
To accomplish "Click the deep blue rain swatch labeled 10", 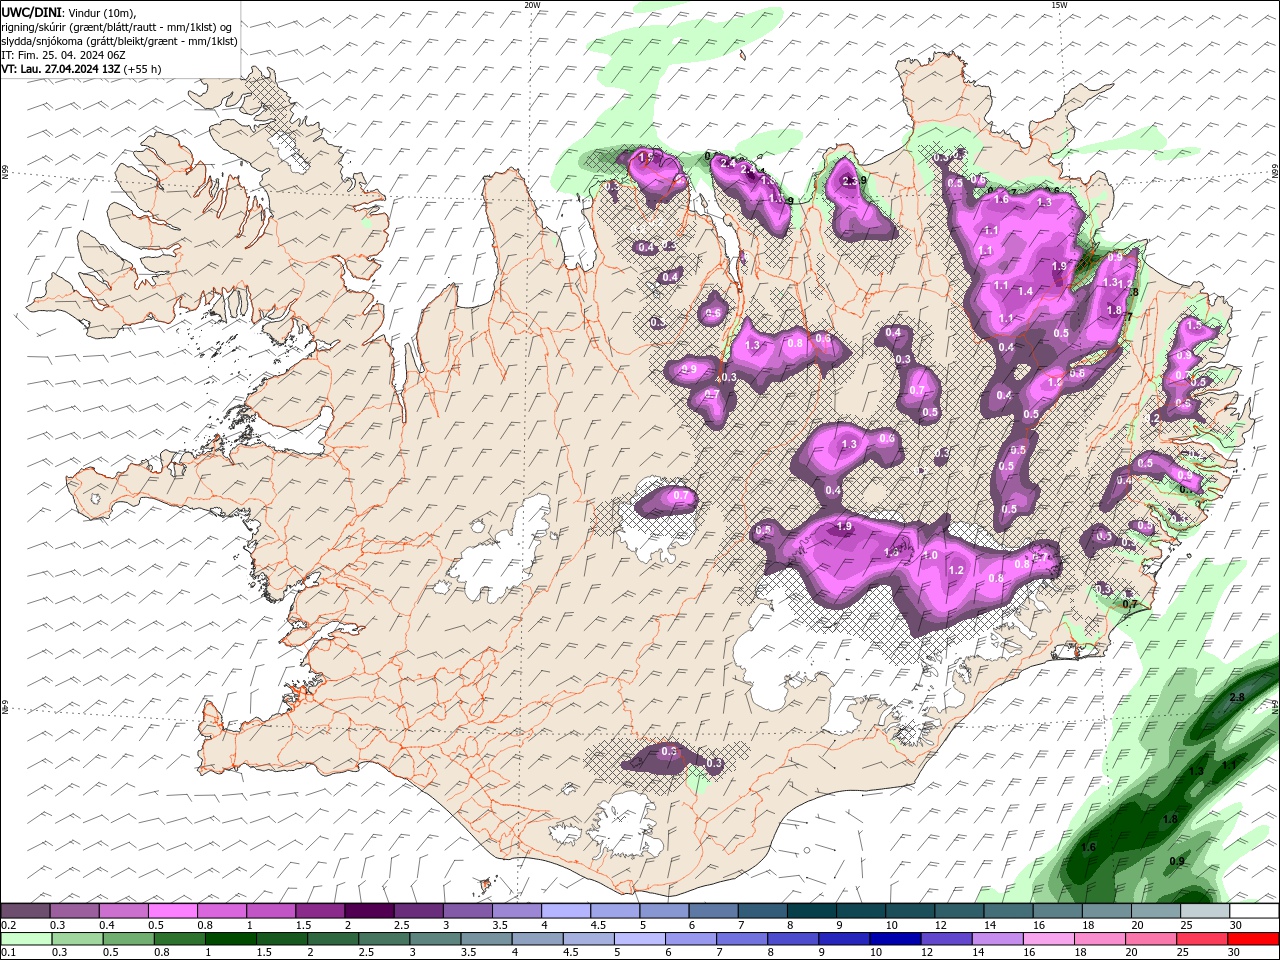I will pyautogui.click(x=894, y=939).
